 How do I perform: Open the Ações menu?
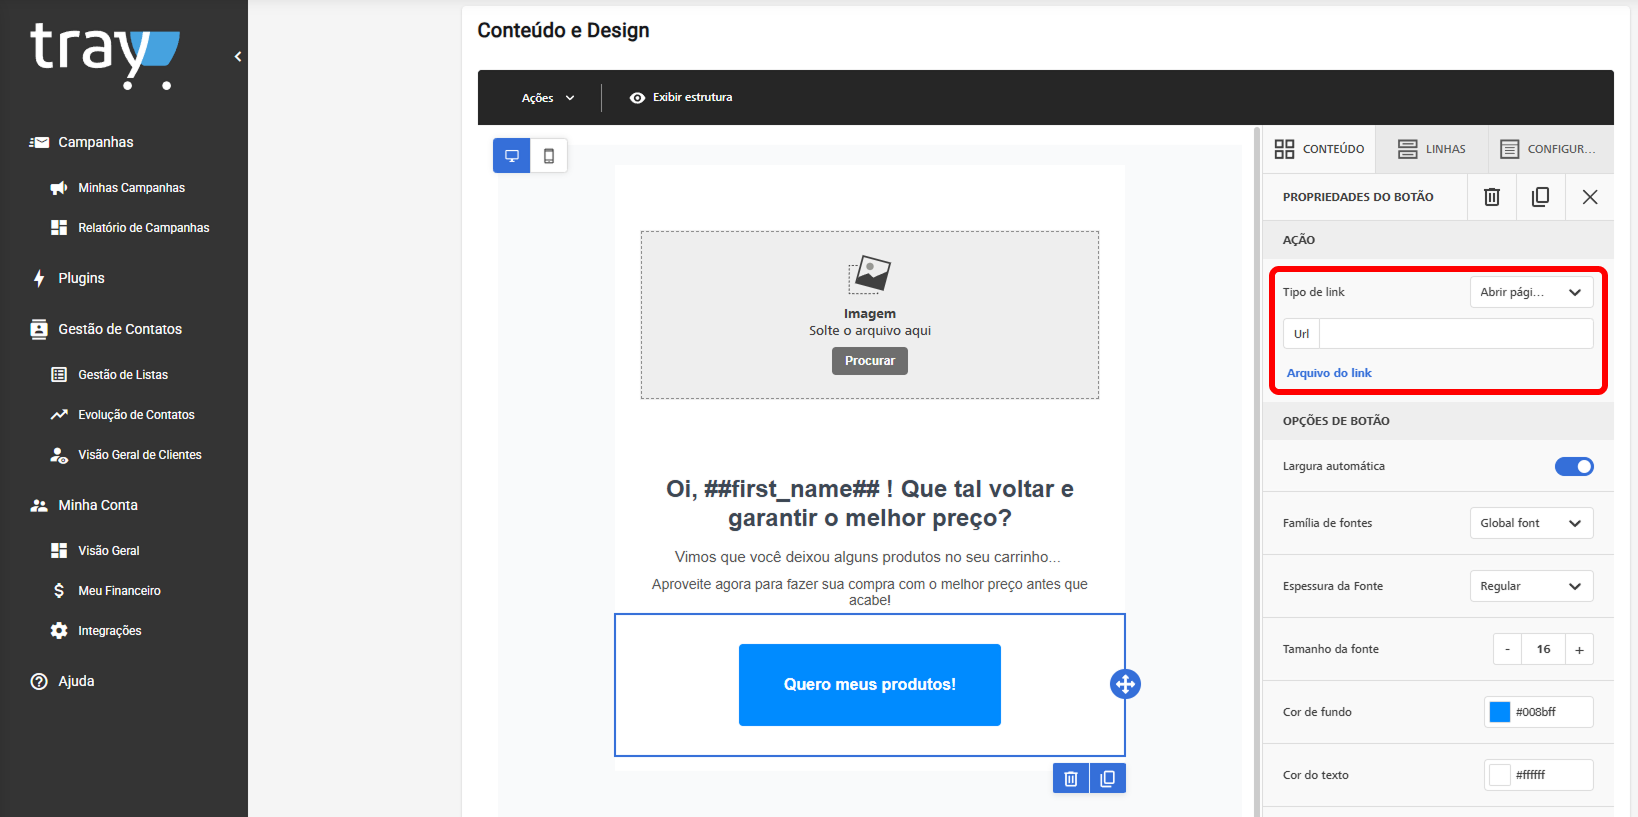(x=548, y=98)
